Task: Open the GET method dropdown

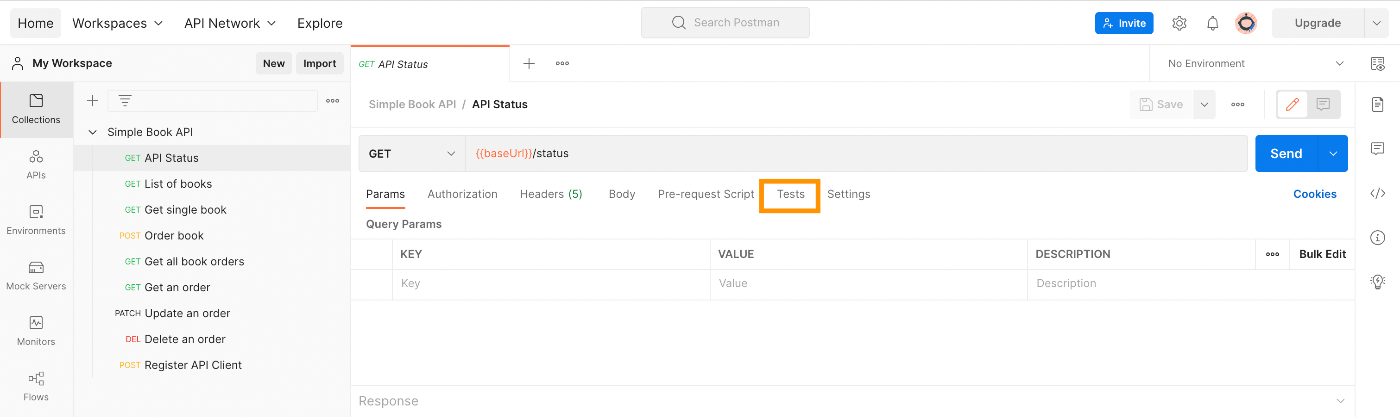Action: [x=412, y=154]
